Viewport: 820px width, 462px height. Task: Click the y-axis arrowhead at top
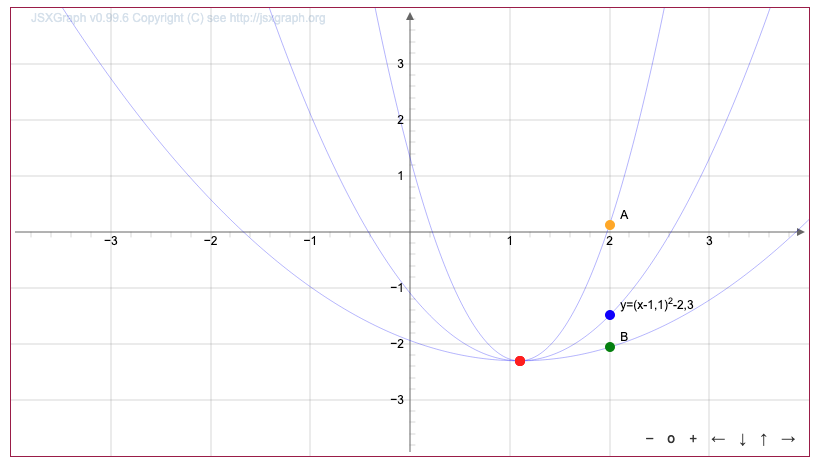pyautogui.click(x=410, y=17)
